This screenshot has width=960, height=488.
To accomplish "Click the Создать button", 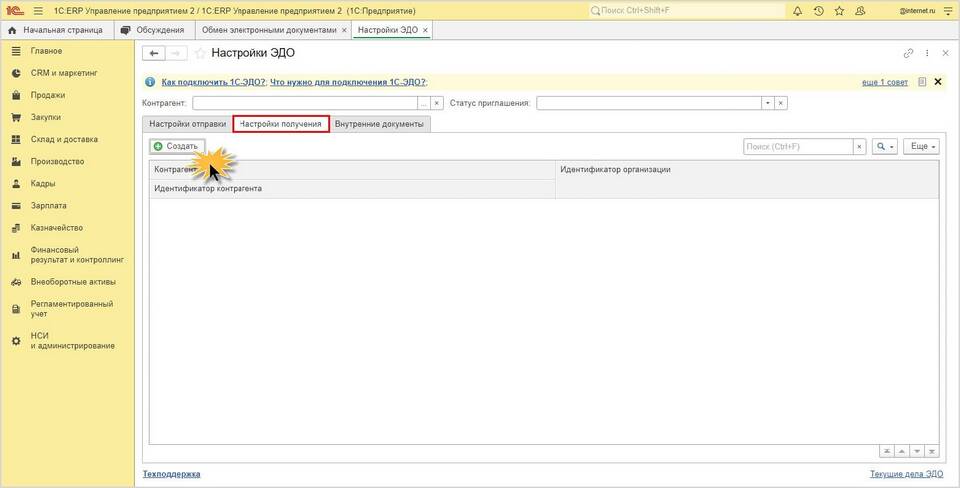I will [x=176, y=146].
